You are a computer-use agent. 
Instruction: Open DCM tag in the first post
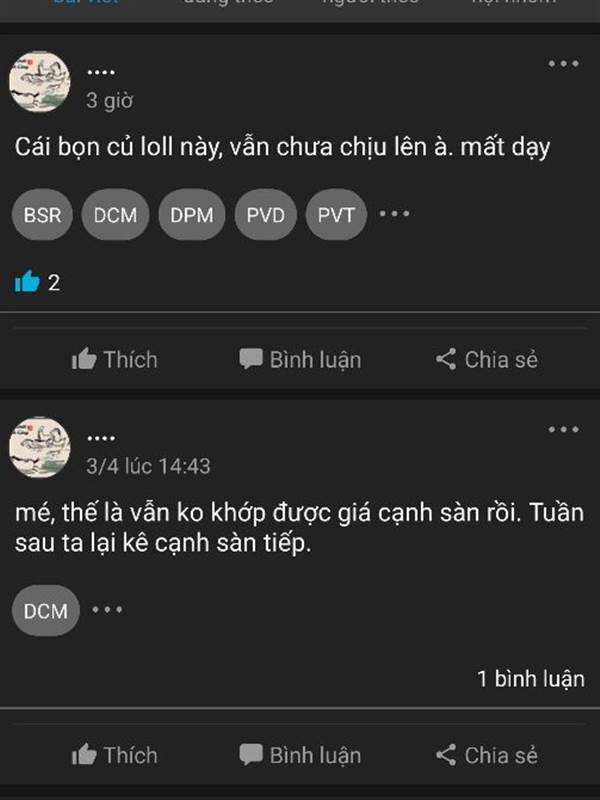tap(115, 214)
